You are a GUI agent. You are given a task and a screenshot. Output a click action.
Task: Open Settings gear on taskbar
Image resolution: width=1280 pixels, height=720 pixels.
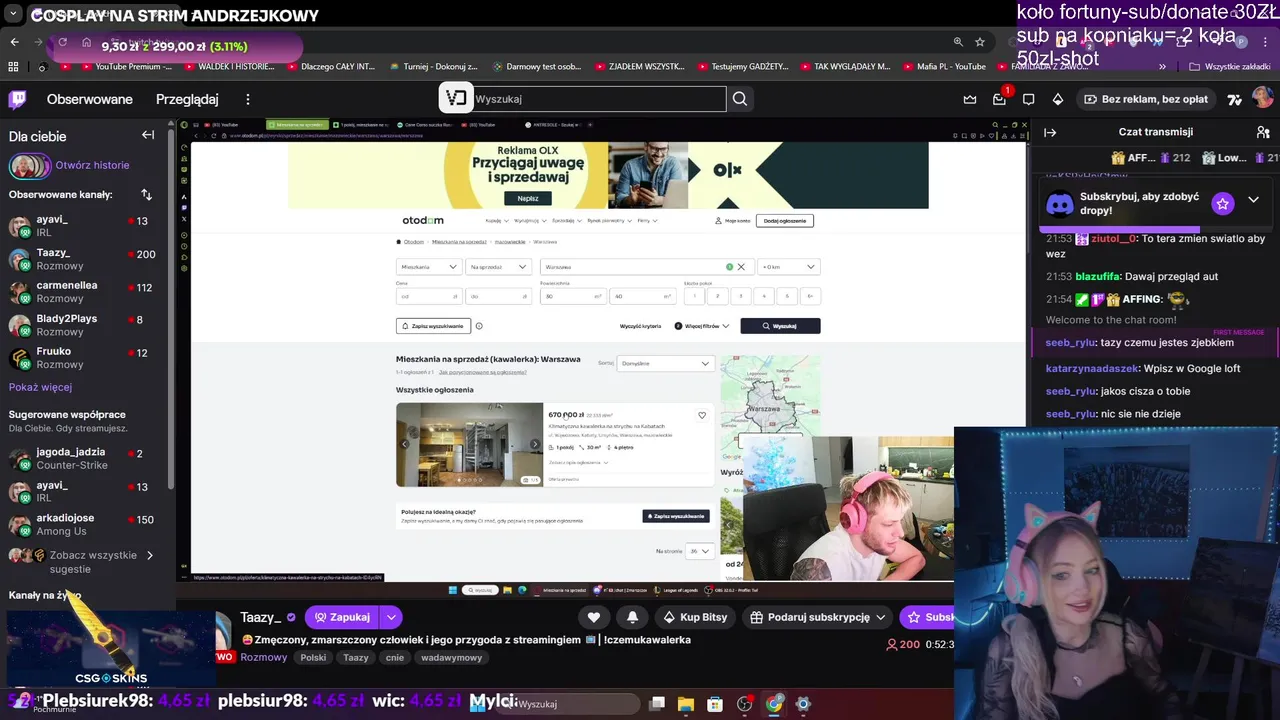[x=803, y=704]
